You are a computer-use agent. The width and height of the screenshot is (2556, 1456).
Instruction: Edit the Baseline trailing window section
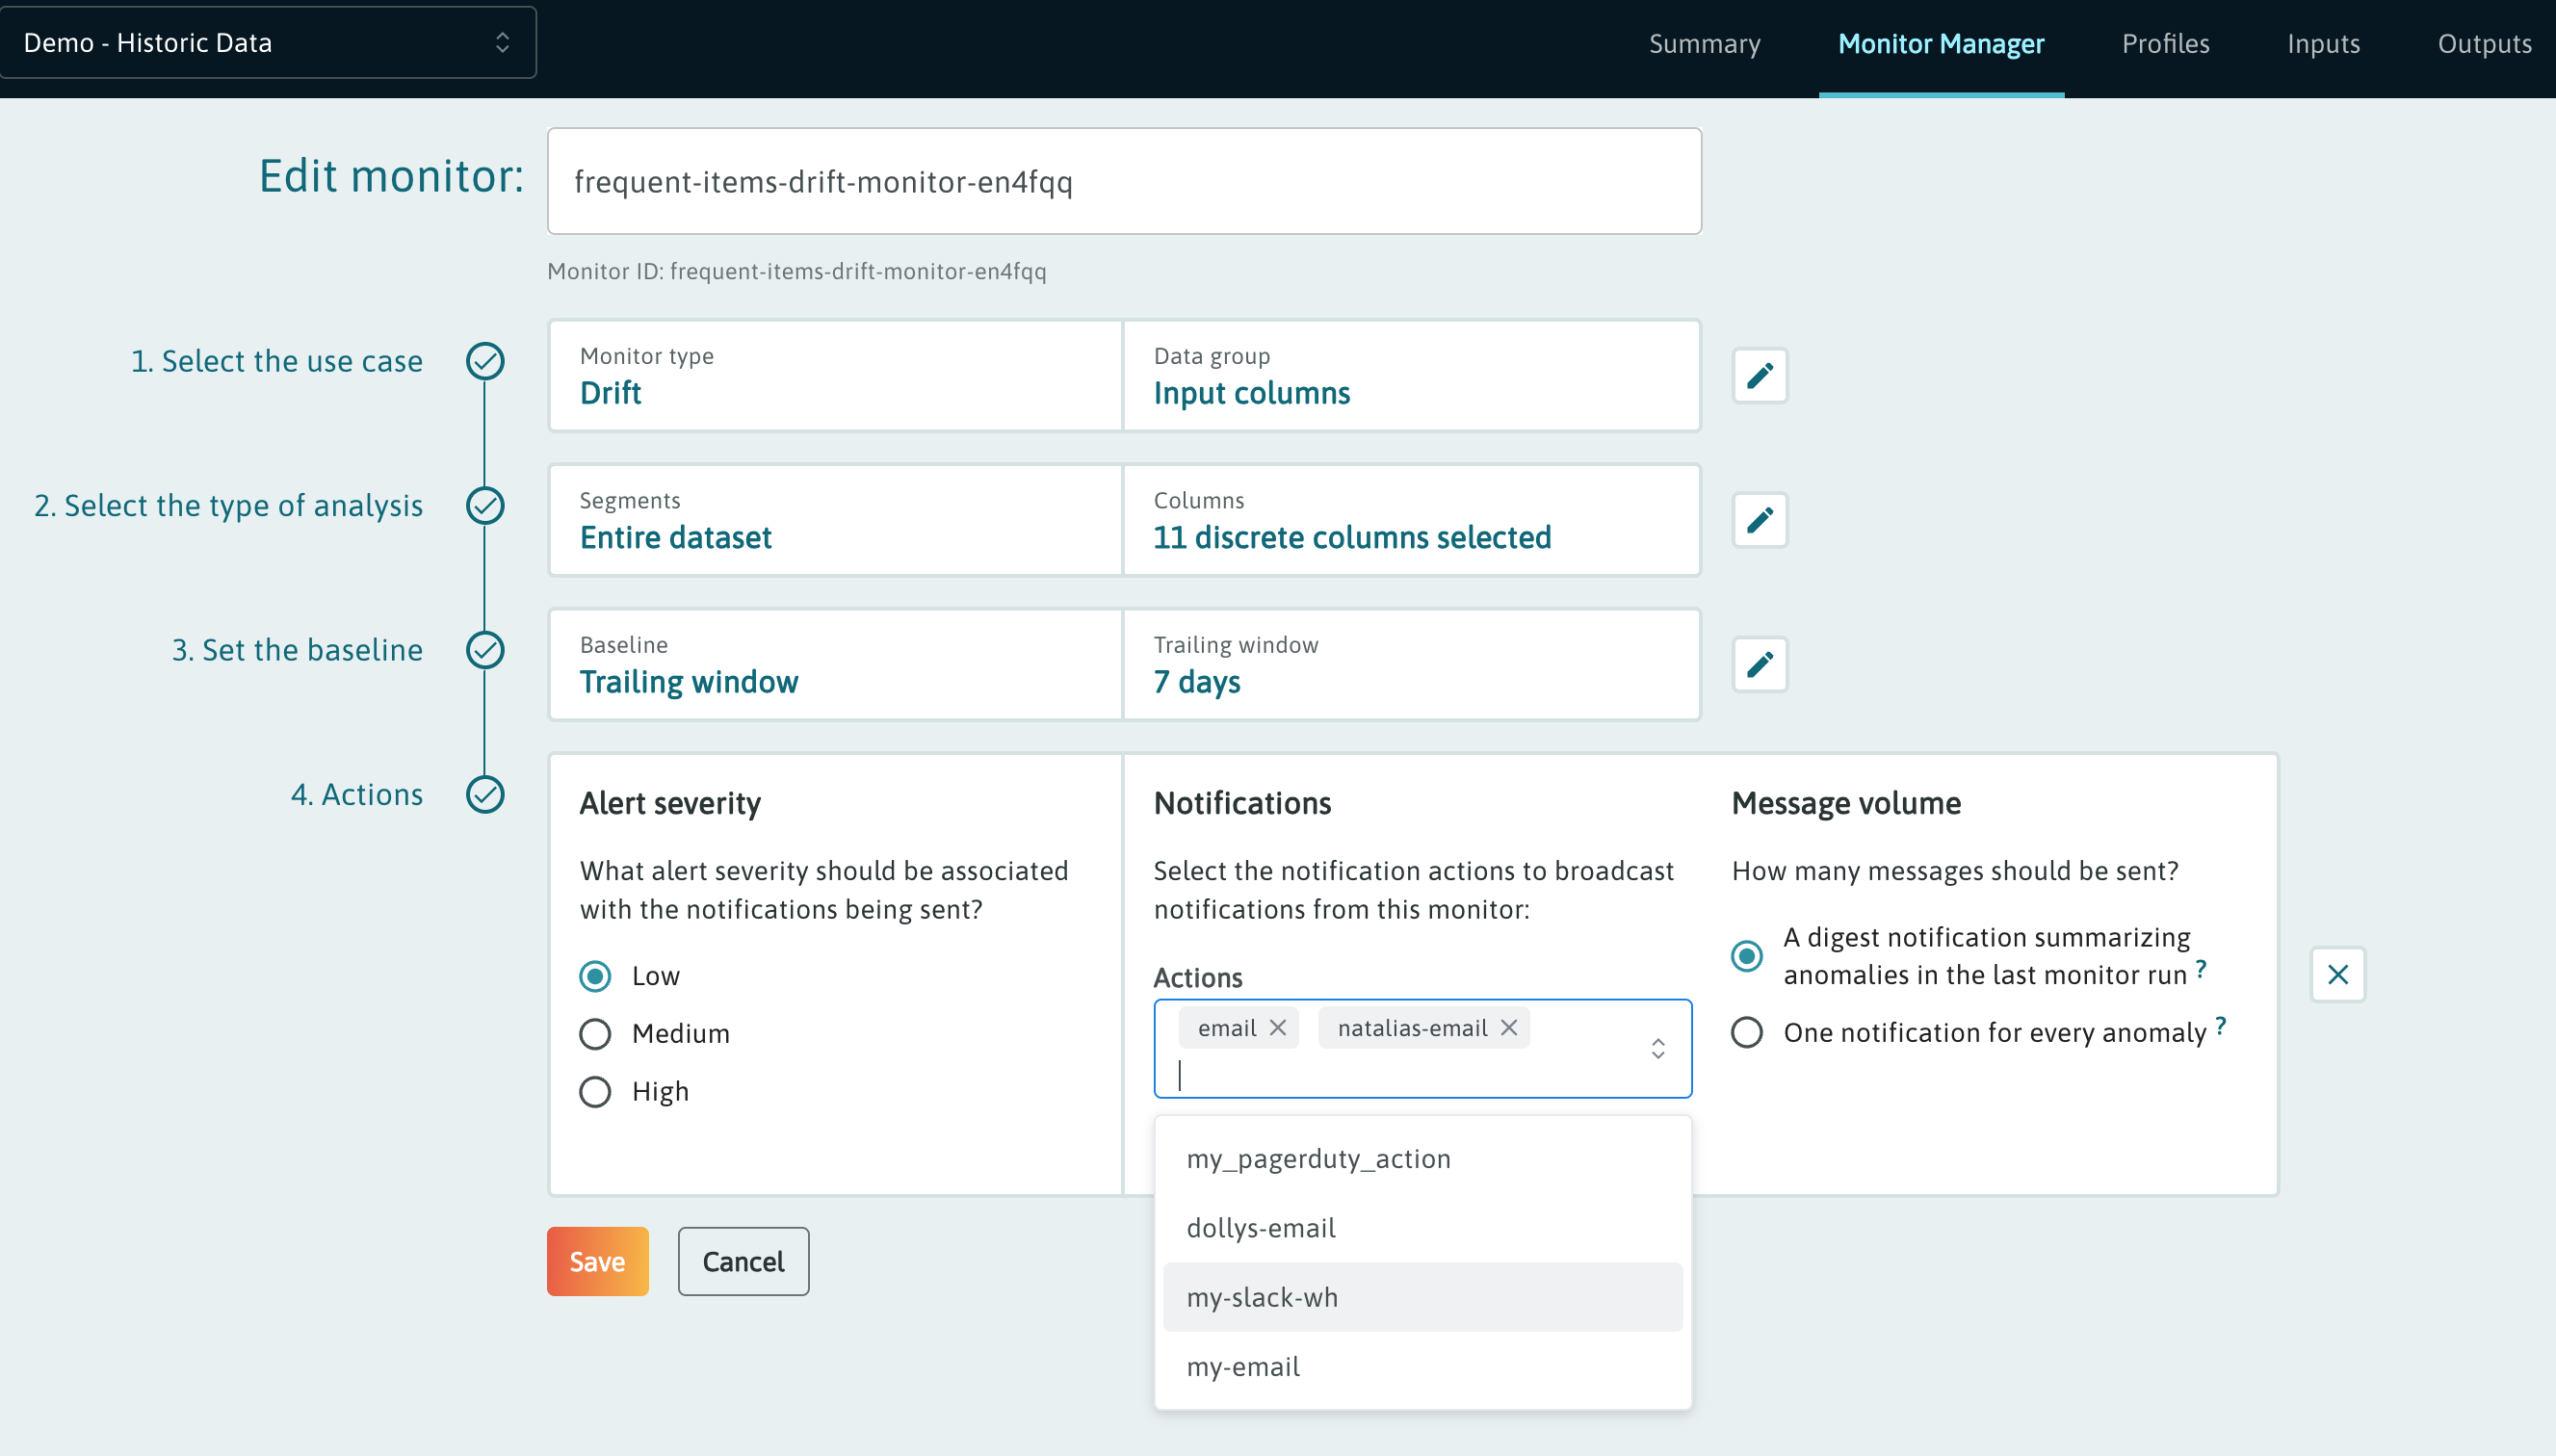pyautogui.click(x=1759, y=664)
